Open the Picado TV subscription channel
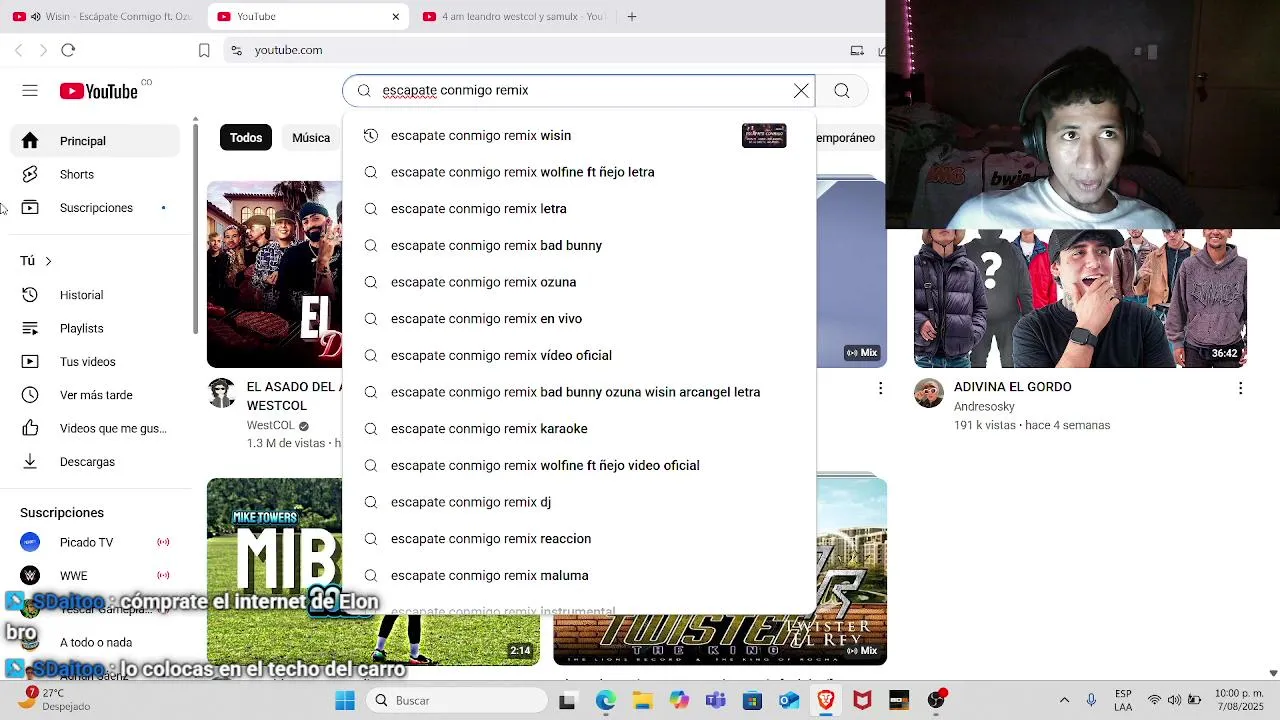Viewport: 1280px width, 720px height. (96, 542)
